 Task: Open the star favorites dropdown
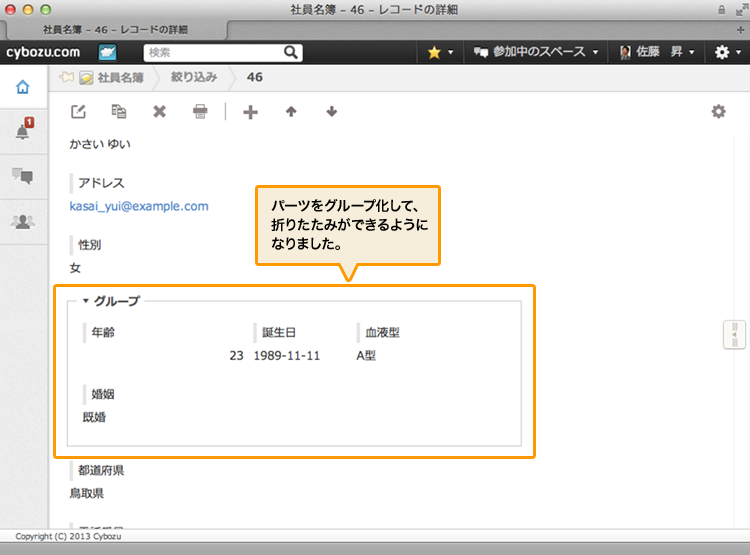440,52
